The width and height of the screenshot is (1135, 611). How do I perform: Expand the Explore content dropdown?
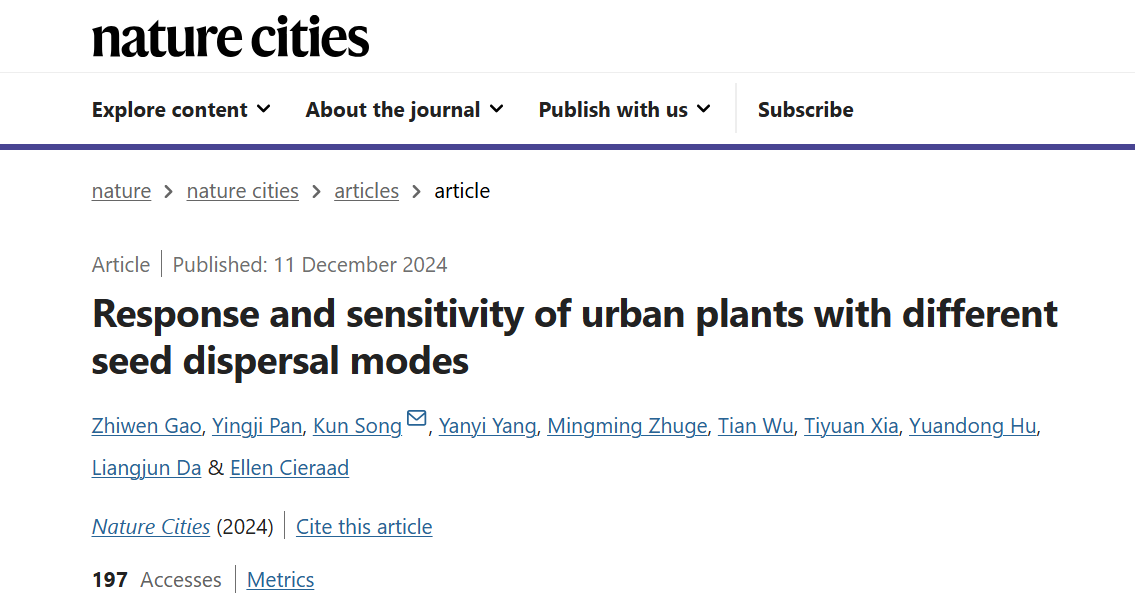point(181,110)
